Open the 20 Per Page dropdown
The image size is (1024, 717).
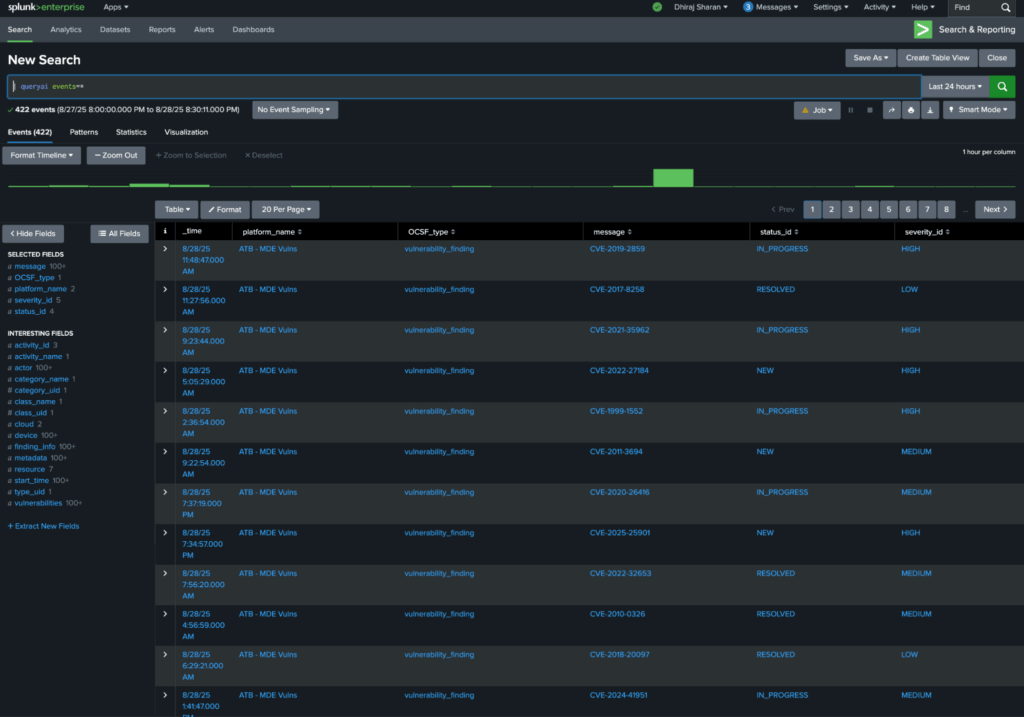[286, 210]
